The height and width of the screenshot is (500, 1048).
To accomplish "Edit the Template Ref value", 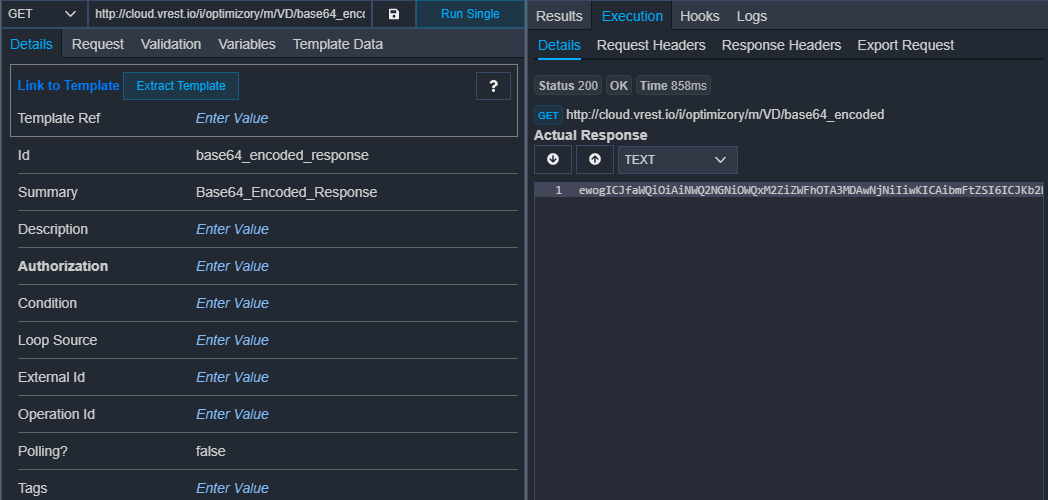I will click(232, 118).
